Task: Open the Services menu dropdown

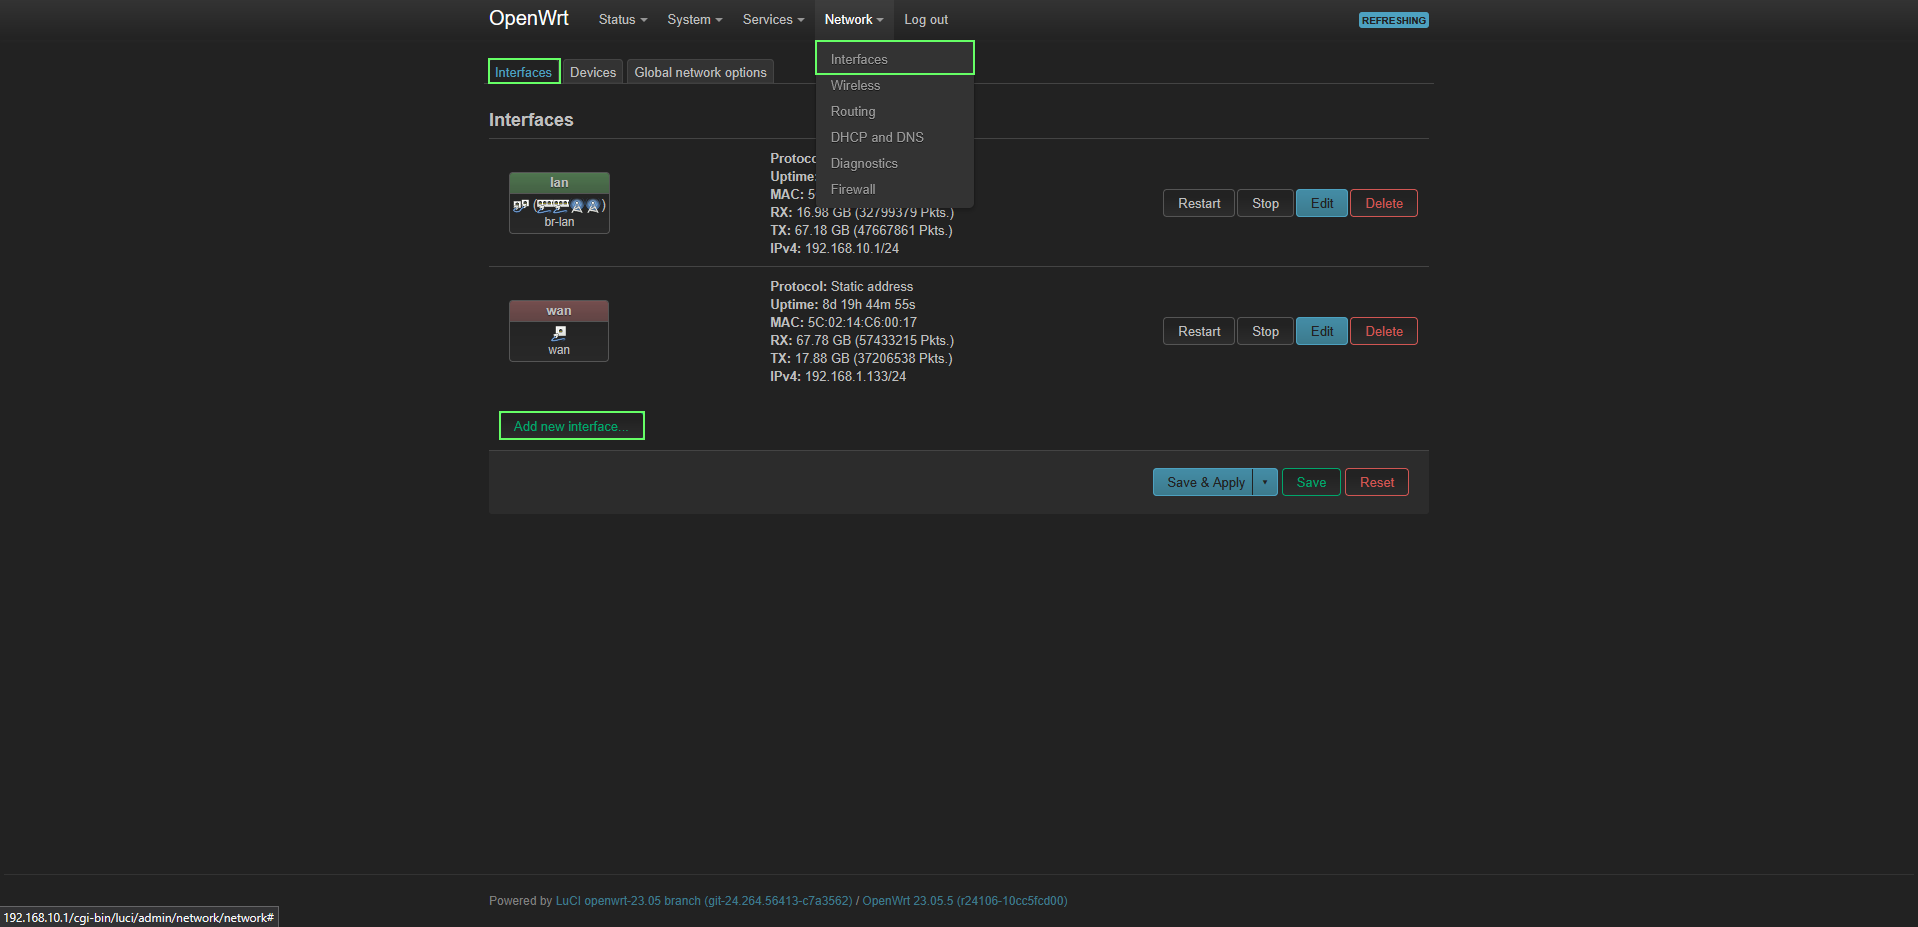Action: 773,20
